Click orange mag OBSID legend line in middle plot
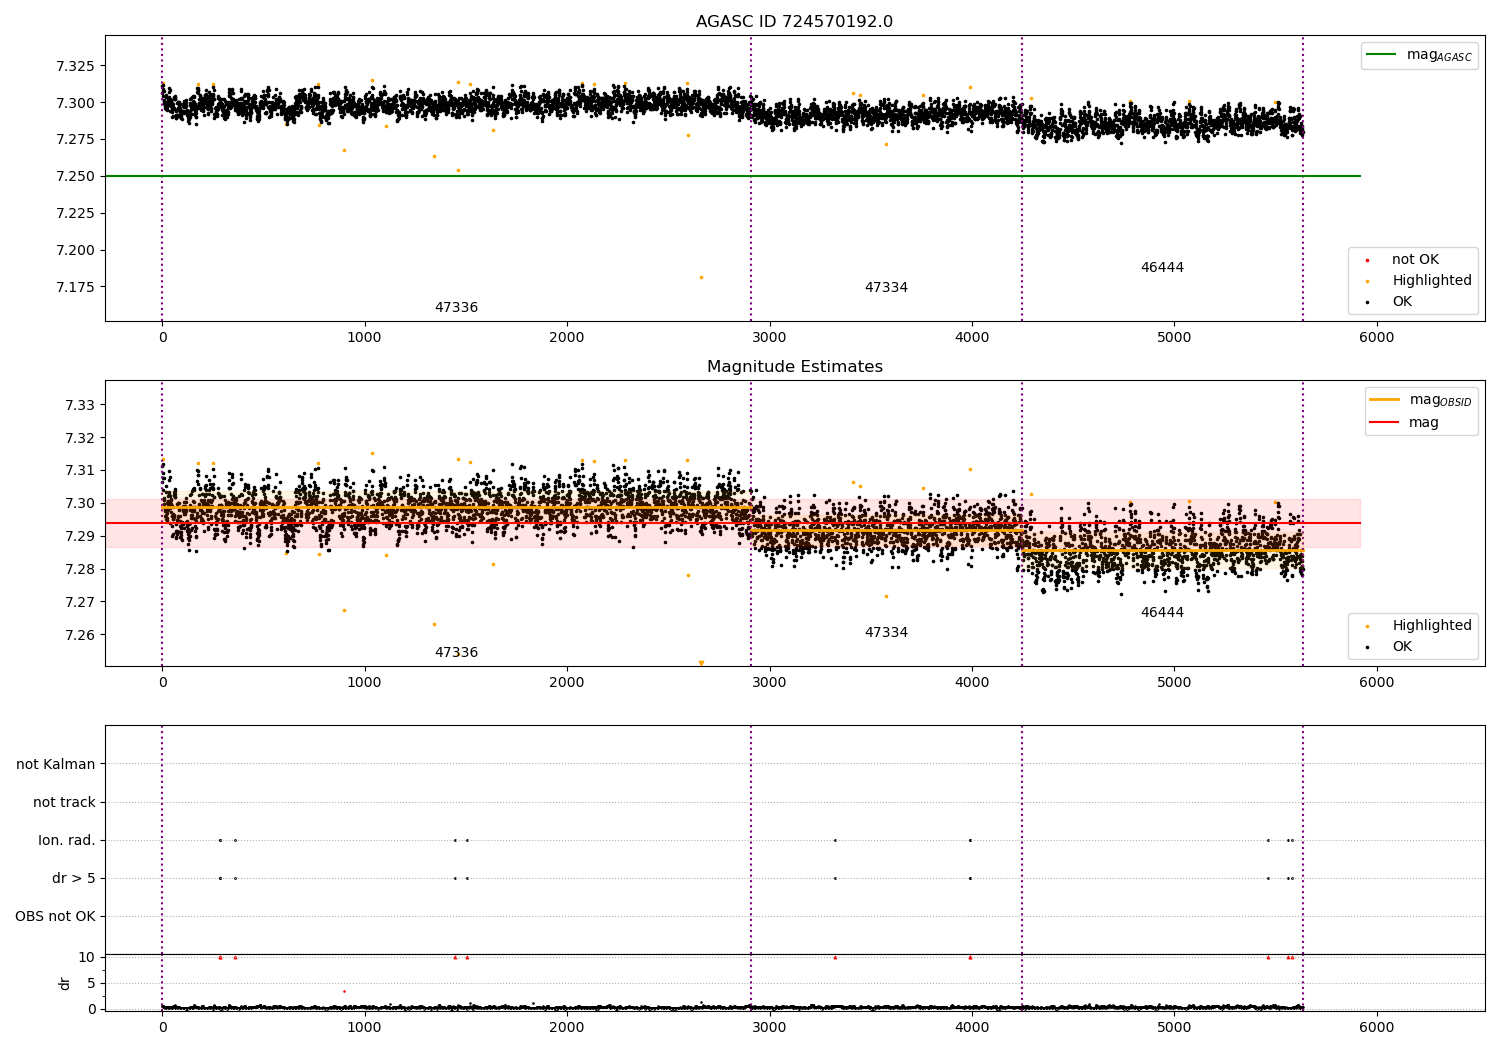The width and height of the screenshot is (1500, 1050). point(1384,400)
